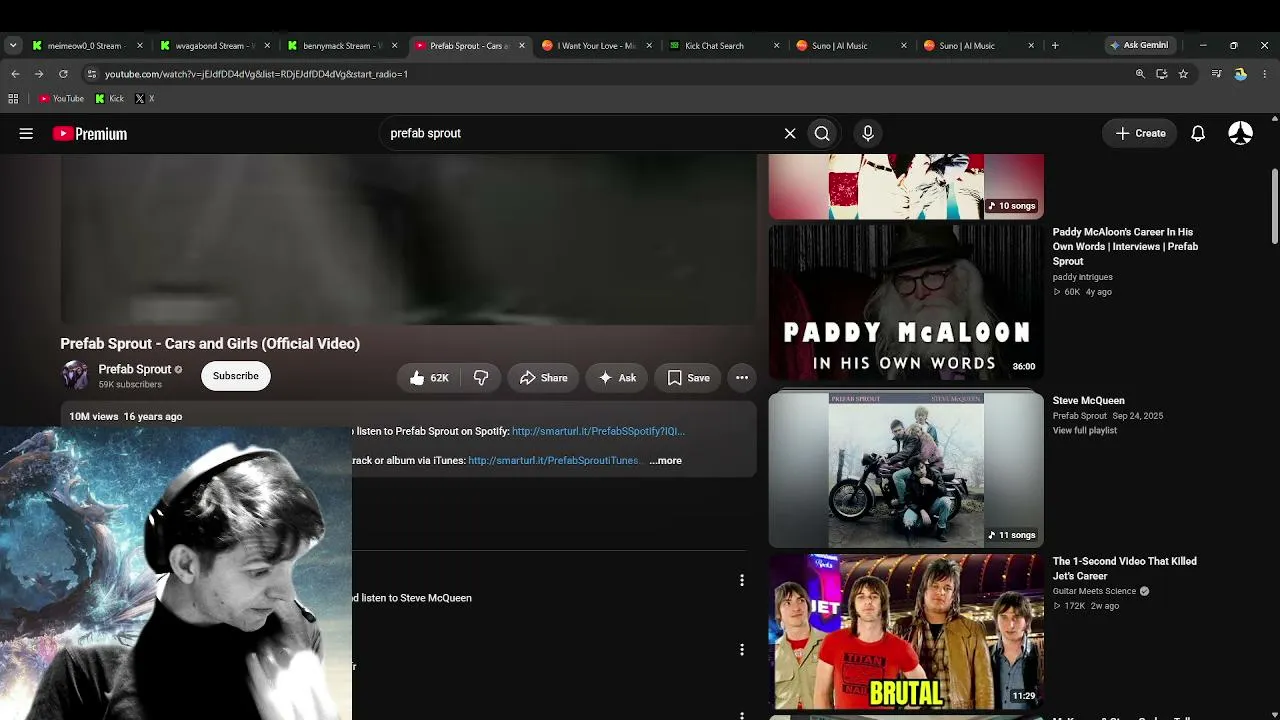The height and width of the screenshot is (720, 1280).
Task: Subscribe to Prefab Sprout channel
Action: coord(236,376)
